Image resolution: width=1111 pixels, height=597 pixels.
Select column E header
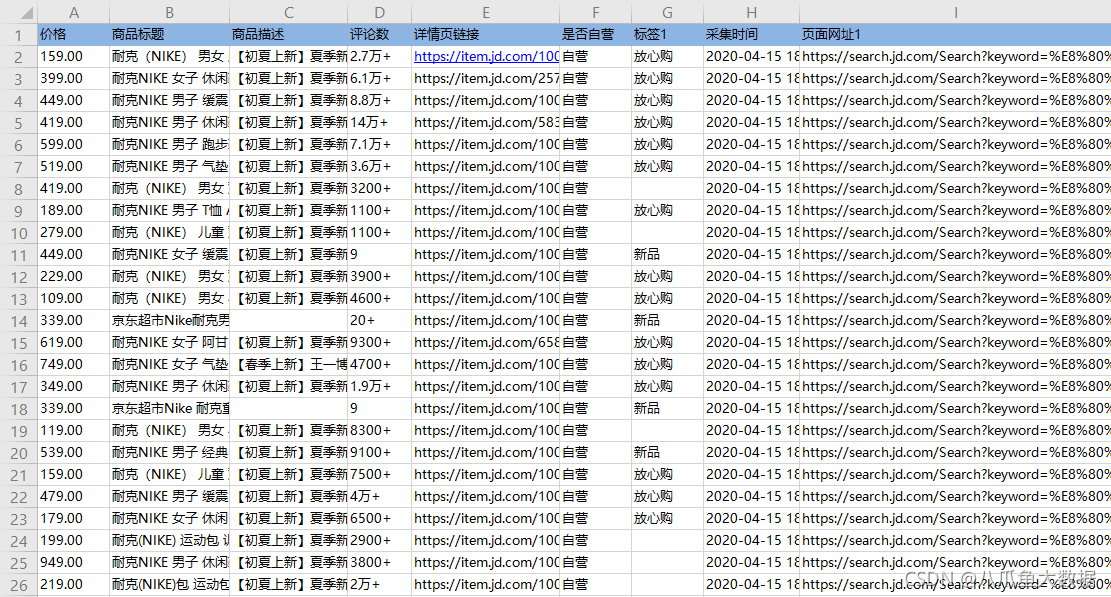[x=485, y=12]
